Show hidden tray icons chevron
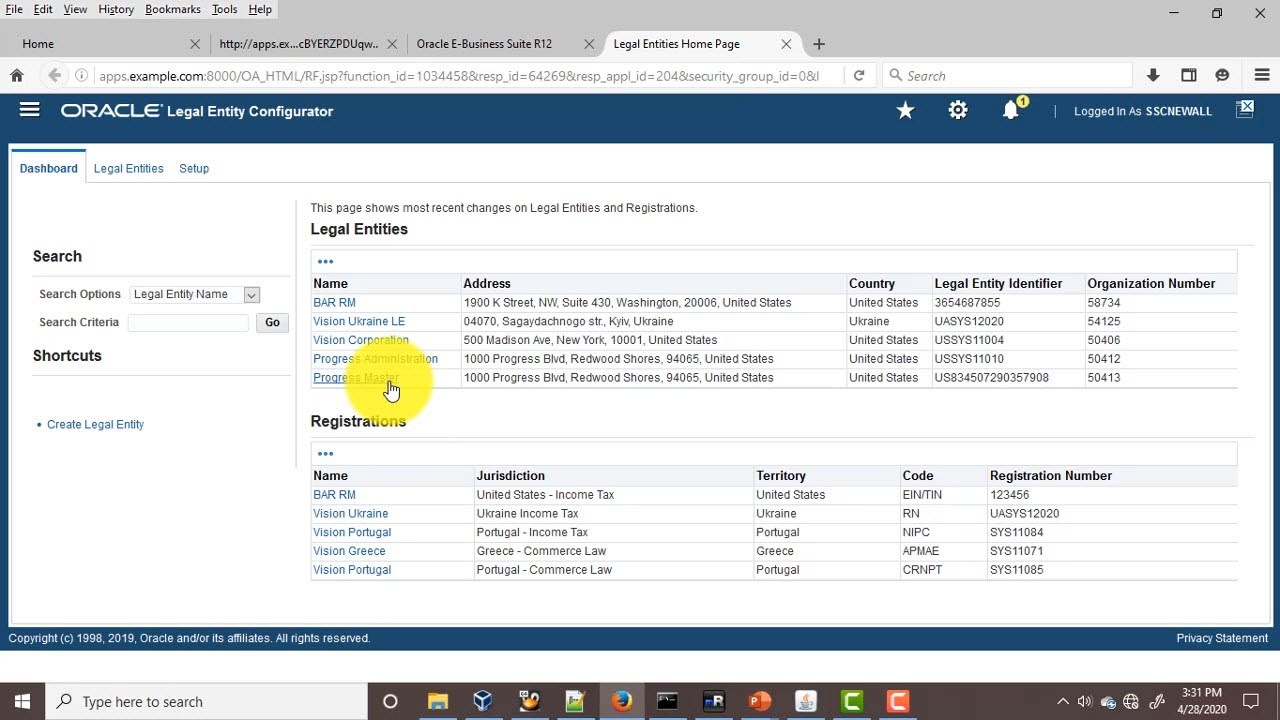This screenshot has width=1280, height=720. tap(1062, 701)
